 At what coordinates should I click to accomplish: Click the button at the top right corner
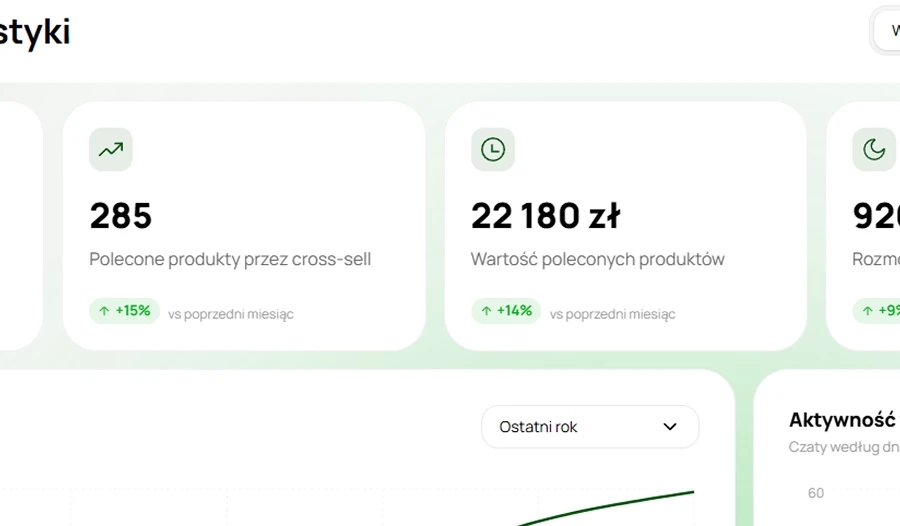(x=886, y=30)
